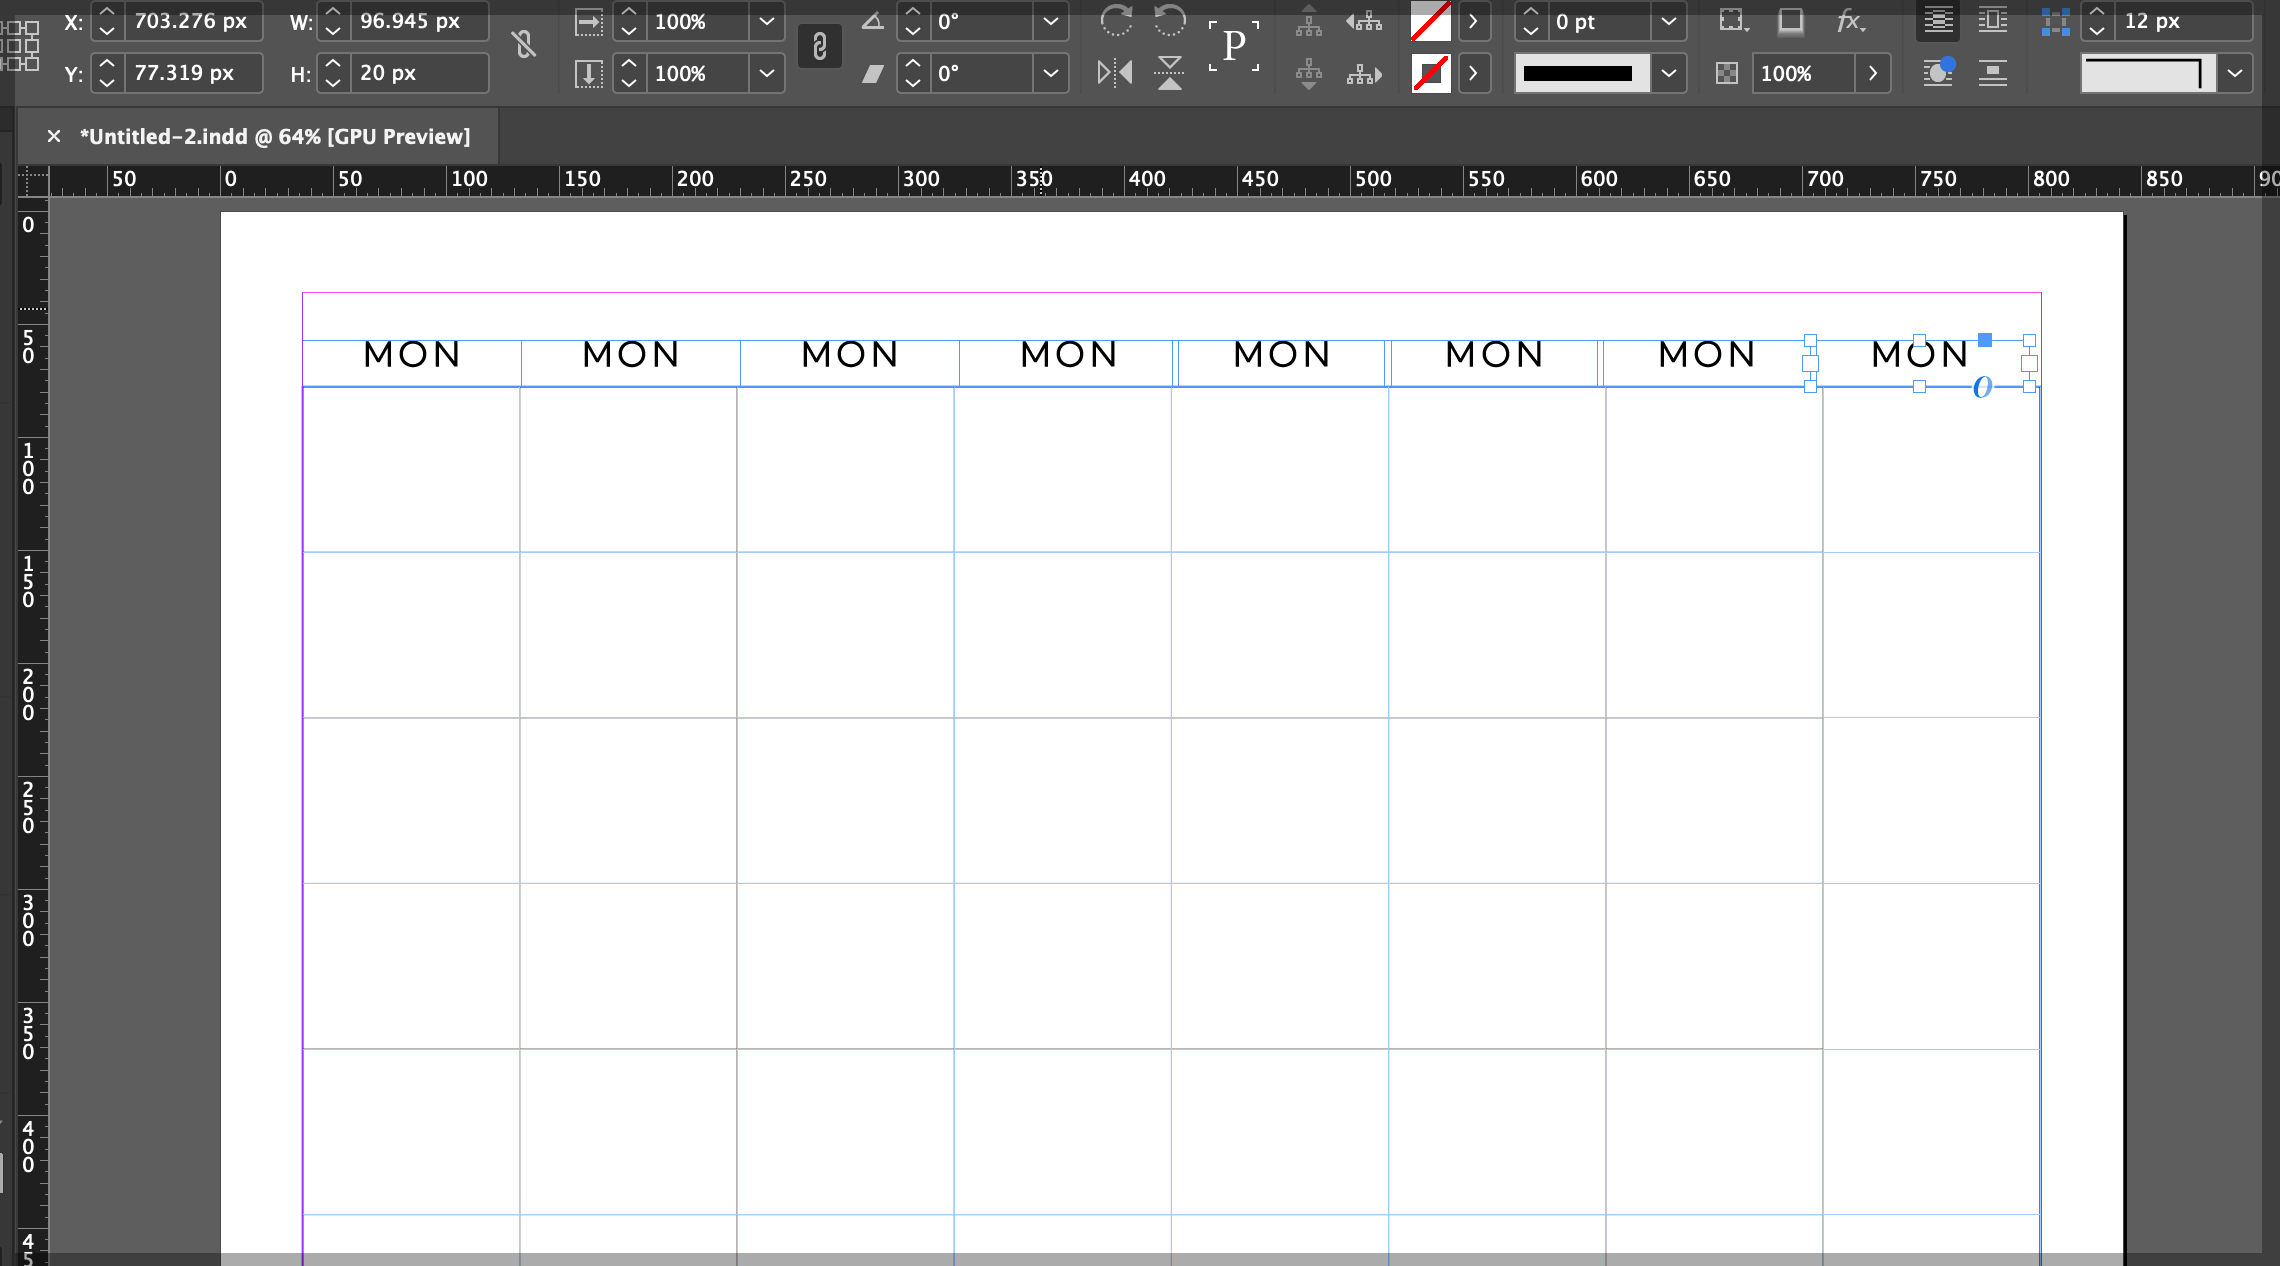Toggle No Text Wrap button

click(x=1938, y=20)
